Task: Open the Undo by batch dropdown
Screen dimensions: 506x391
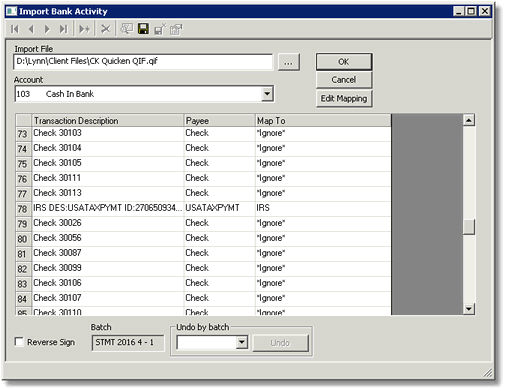Action: tap(241, 342)
